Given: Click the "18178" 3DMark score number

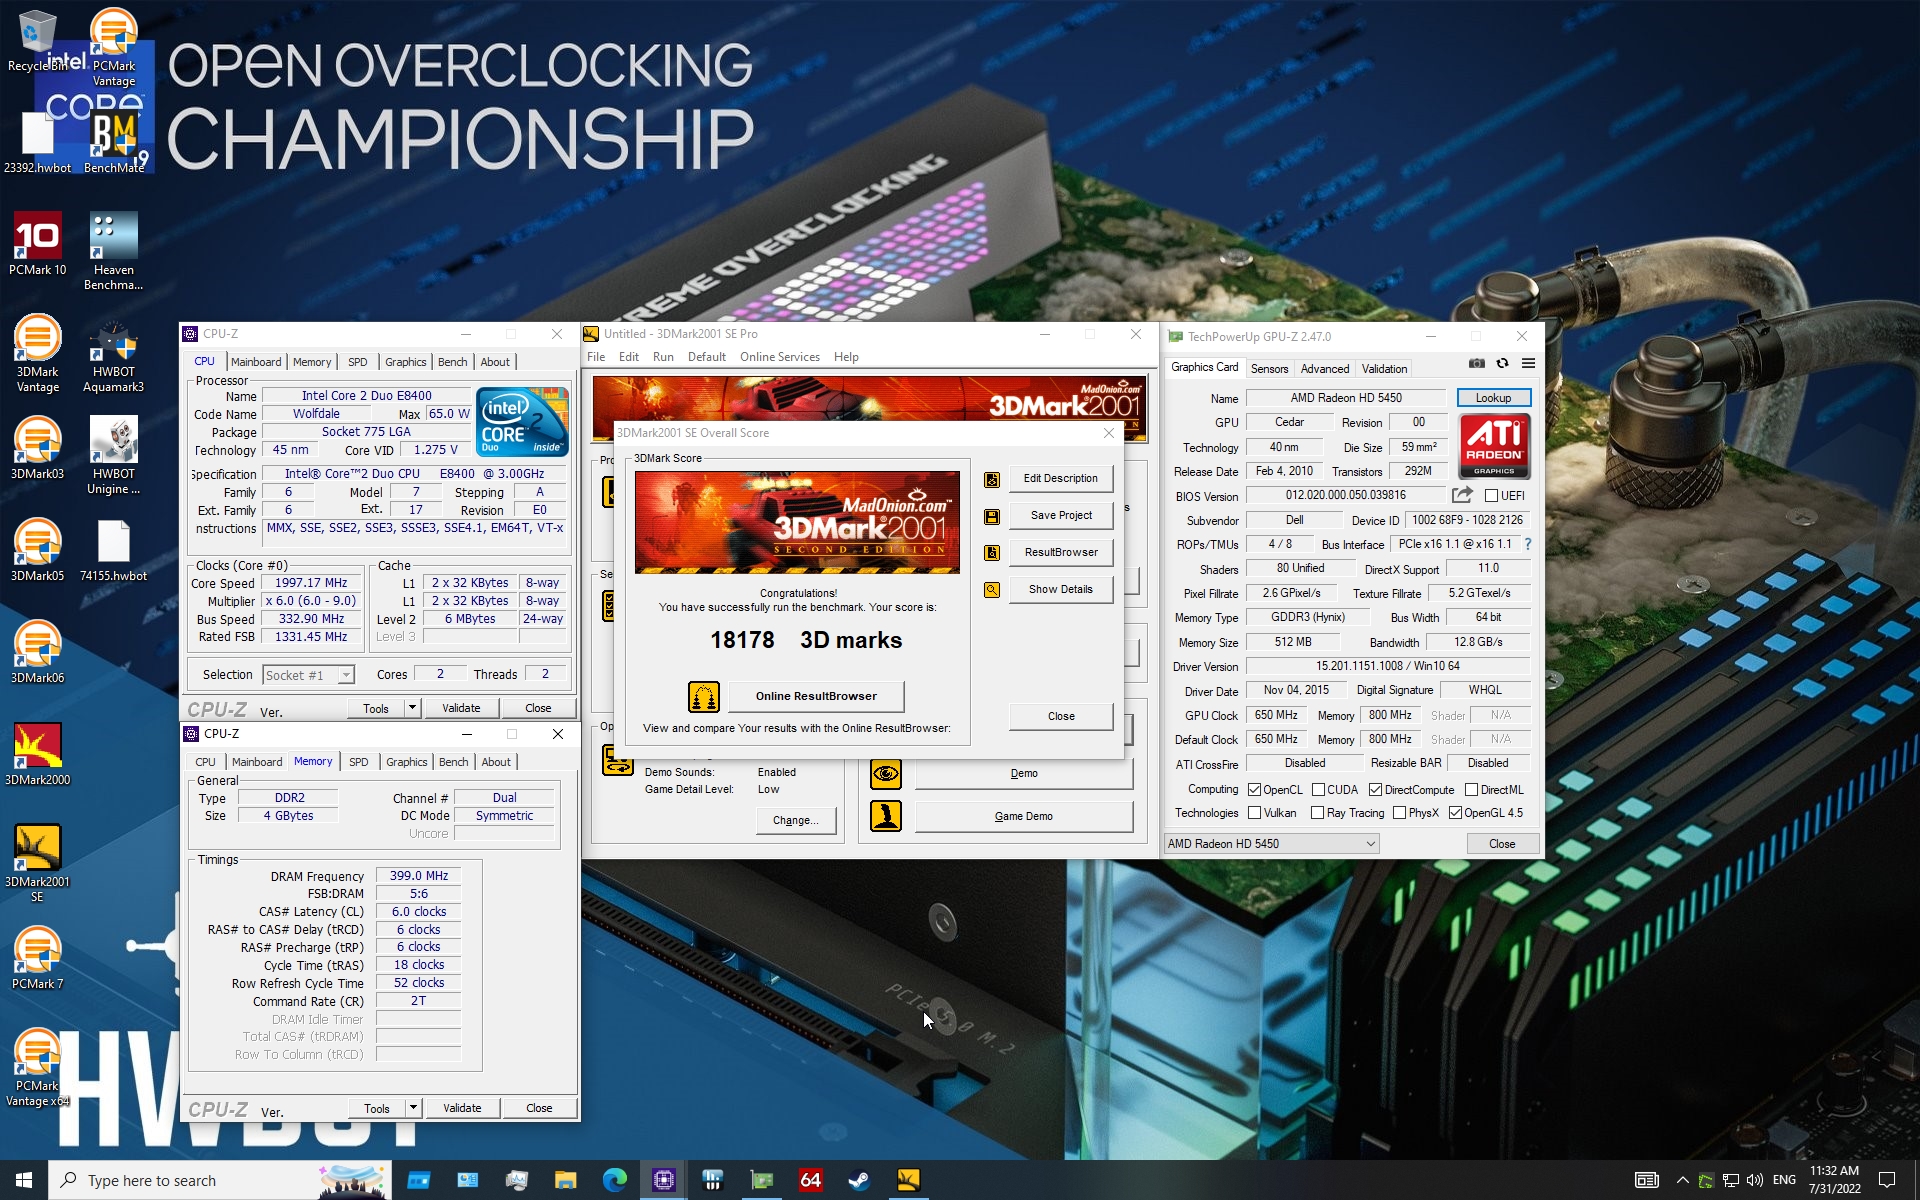Looking at the screenshot, I should pos(742,640).
